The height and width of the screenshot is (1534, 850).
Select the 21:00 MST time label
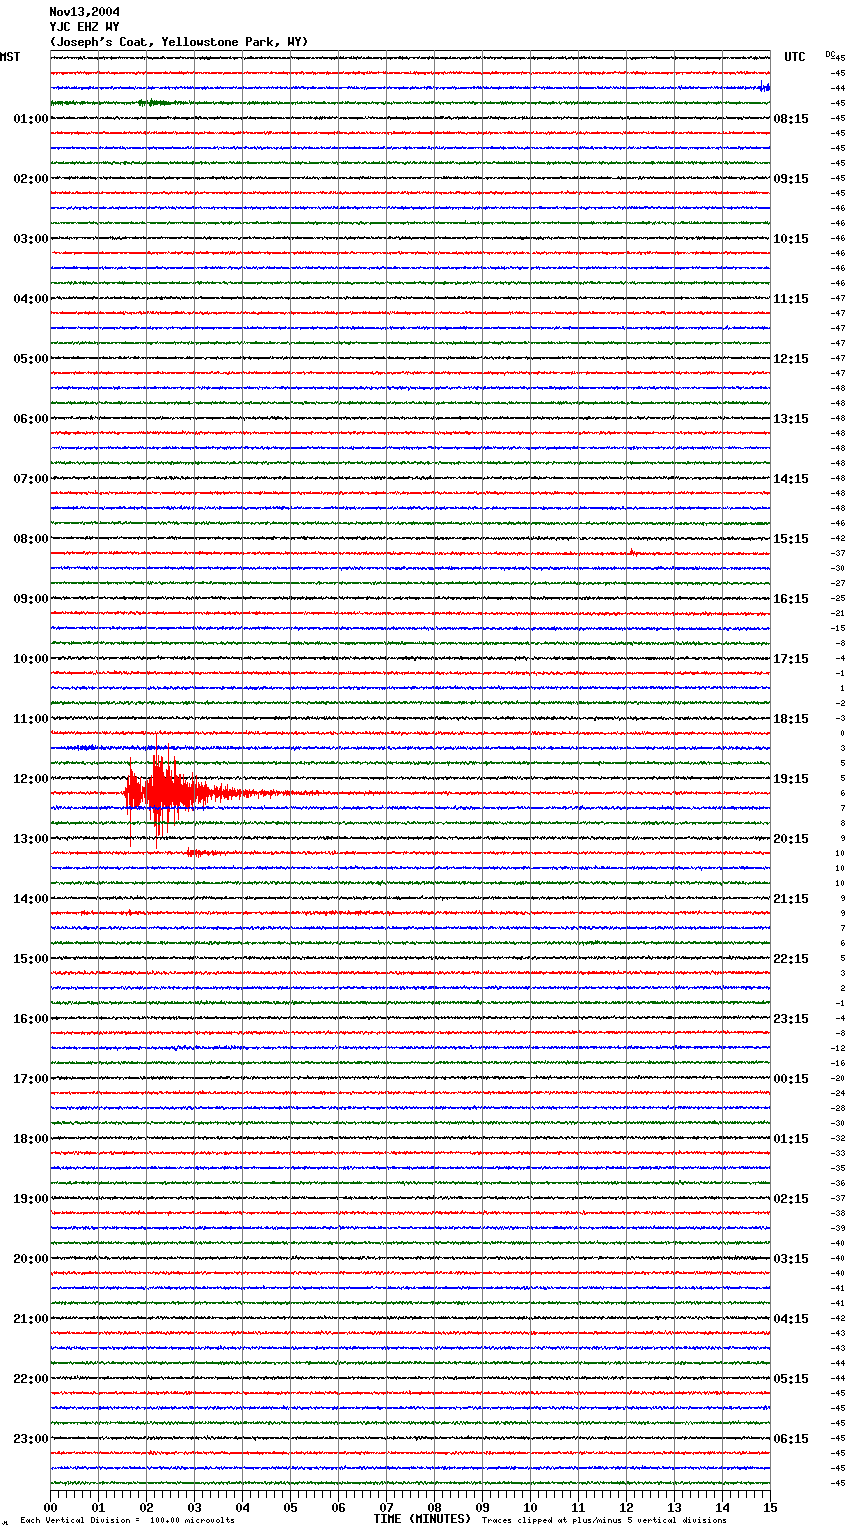[x=30, y=1319]
